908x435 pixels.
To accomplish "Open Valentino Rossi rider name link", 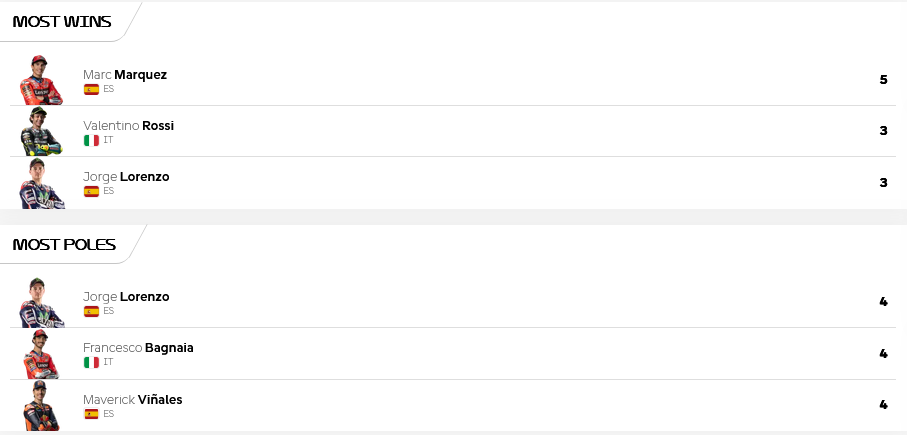I will [128, 126].
